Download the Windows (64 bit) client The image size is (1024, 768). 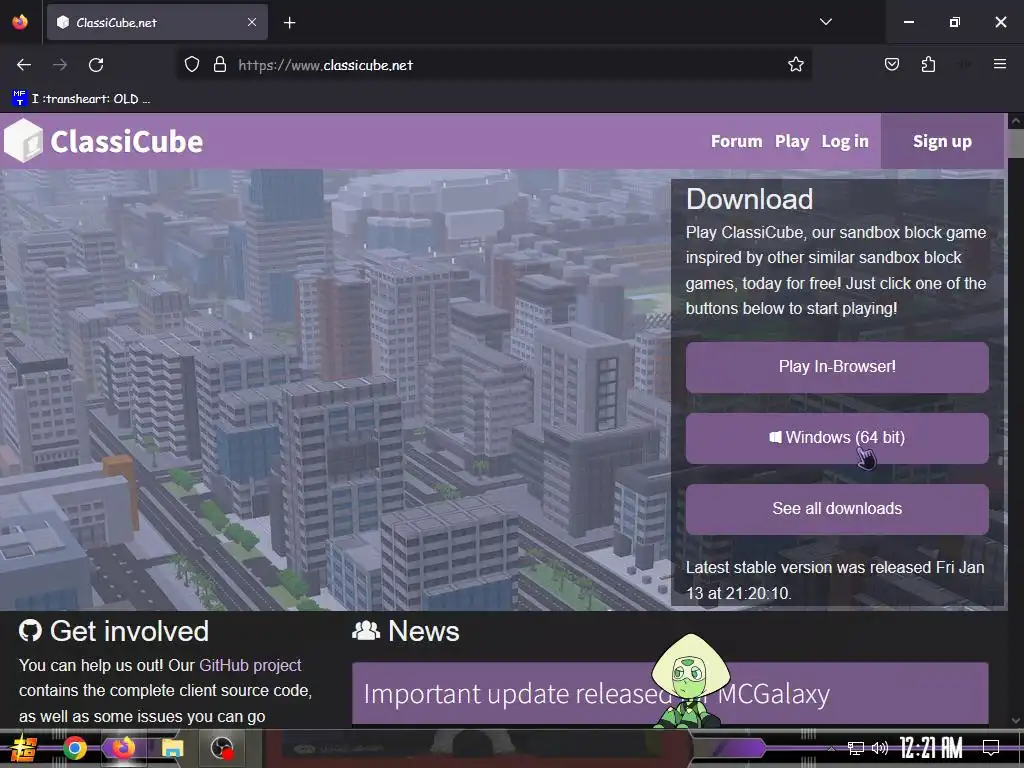tap(837, 438)
